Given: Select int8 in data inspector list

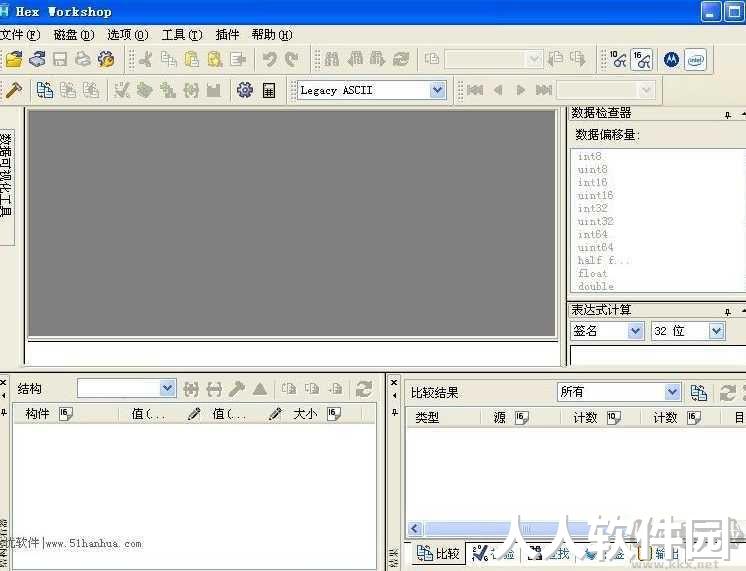Looking at the screenshot, I should (x=590, y=157).
